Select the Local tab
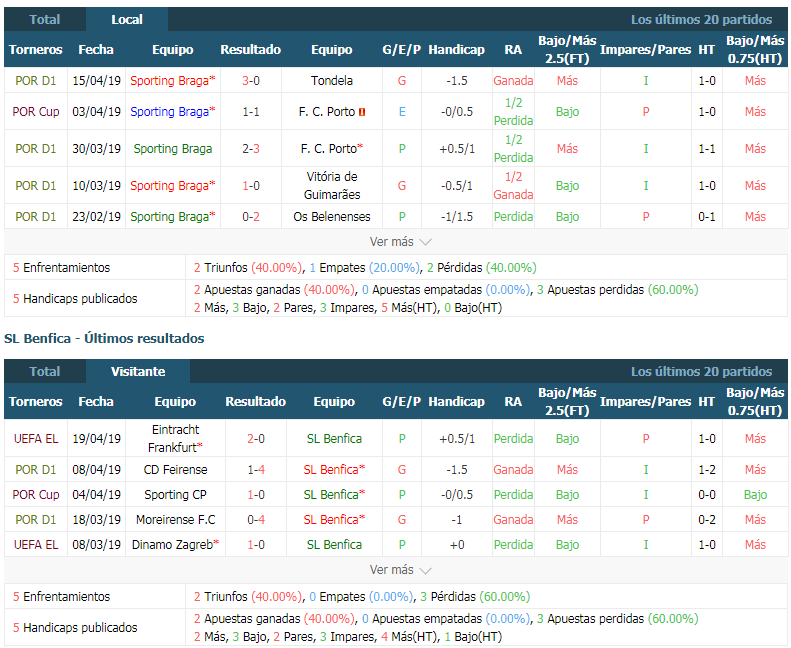791x648 pixels. coord(127,20)
